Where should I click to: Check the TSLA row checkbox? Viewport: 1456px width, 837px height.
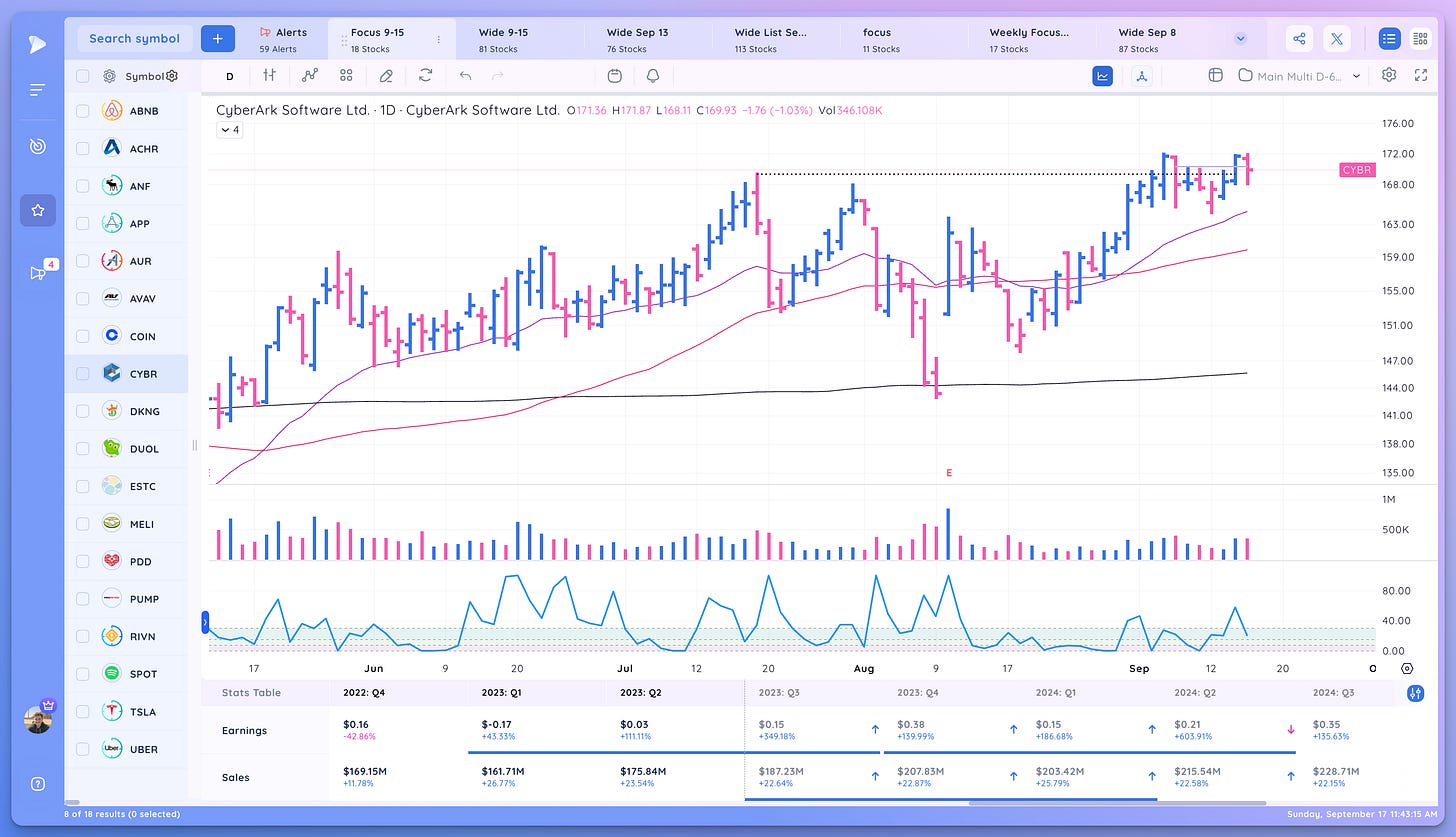click(82, 711)
